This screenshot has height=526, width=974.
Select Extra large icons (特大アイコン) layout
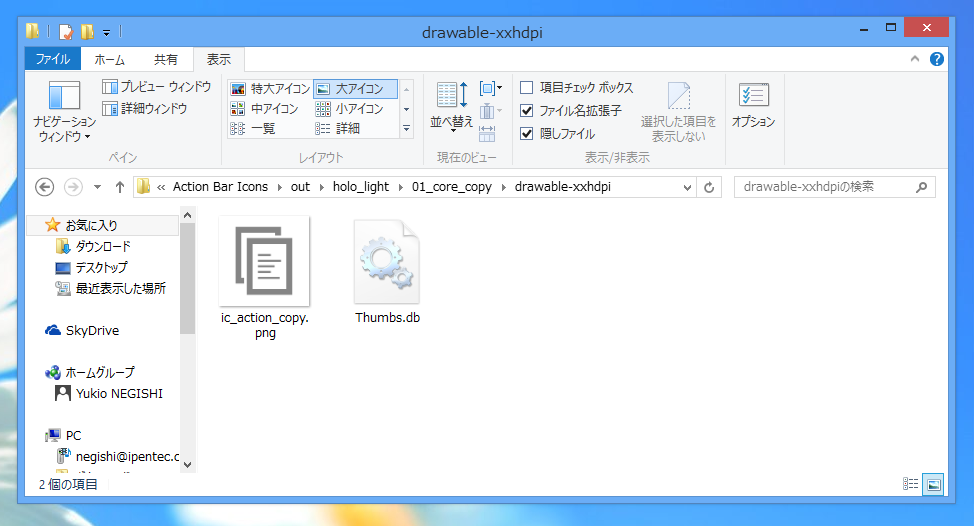[x=270, y=89]
